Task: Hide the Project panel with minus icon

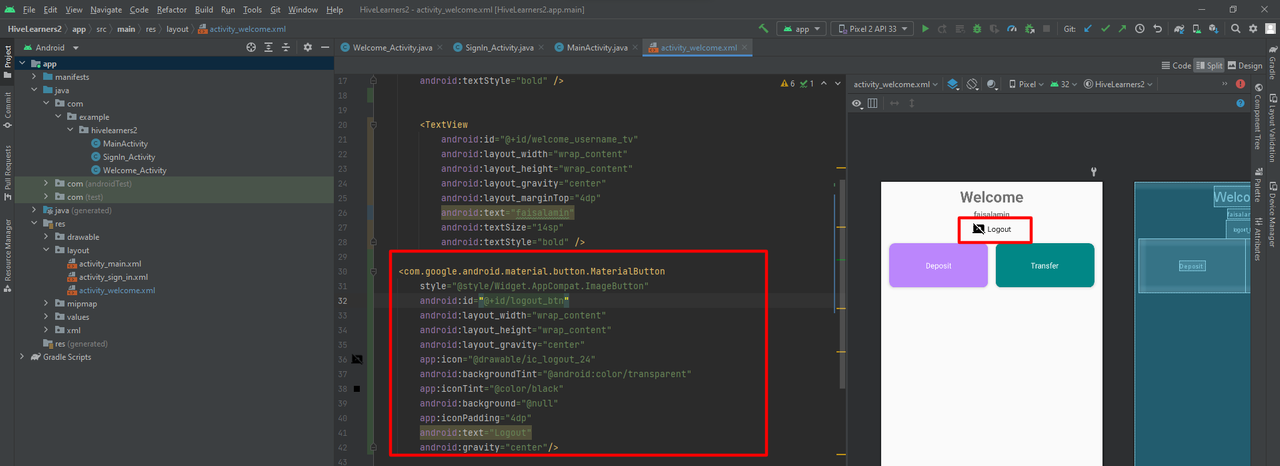Action: [325, 47]
